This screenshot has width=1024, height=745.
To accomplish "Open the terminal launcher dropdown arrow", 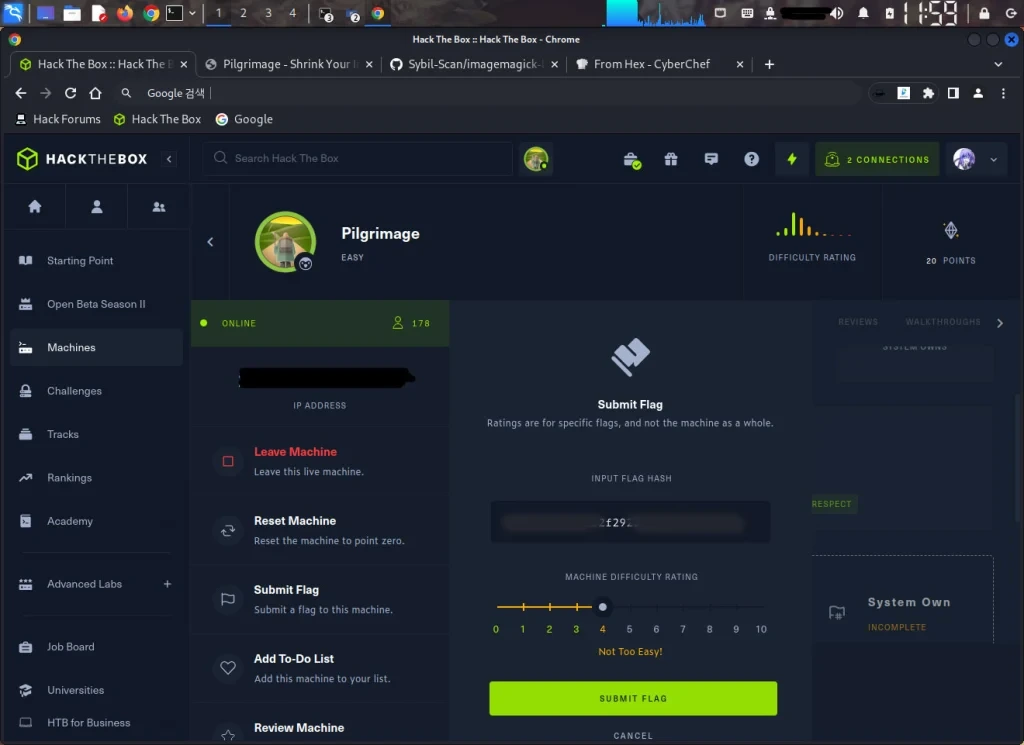I will click(192, 13).
